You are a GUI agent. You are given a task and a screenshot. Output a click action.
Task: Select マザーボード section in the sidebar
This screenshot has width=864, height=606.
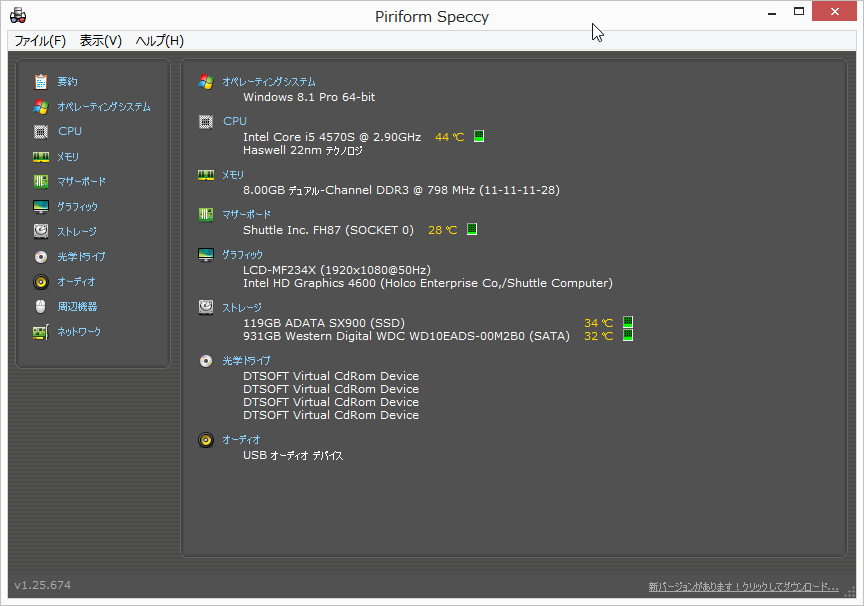(82, 182)
